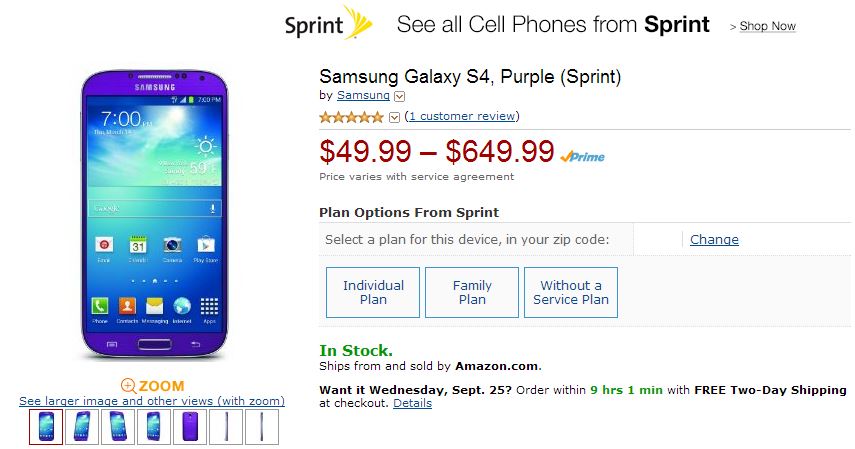
Task: Open See larger image and other views
Action: click(x=152, y=401)
